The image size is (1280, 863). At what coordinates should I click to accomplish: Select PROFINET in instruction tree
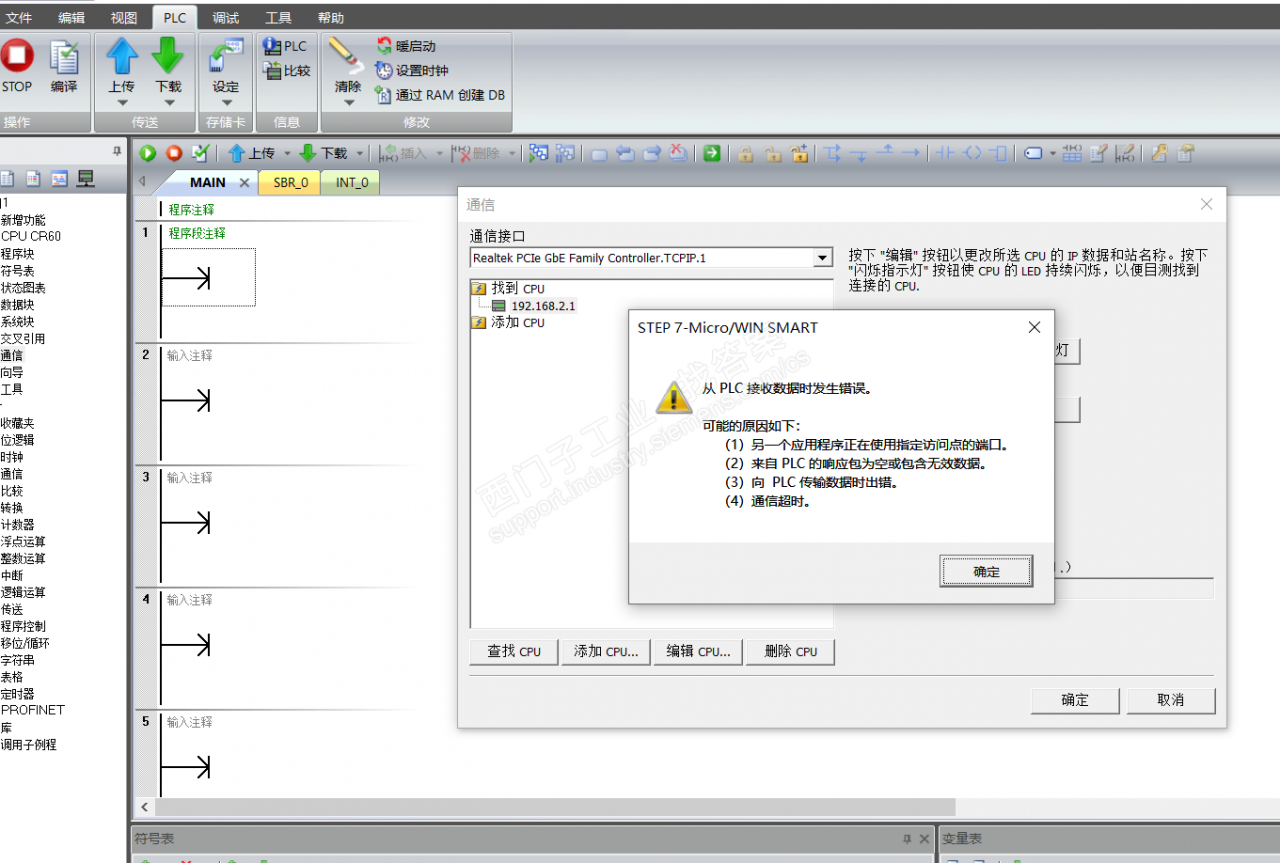[32, 710]
